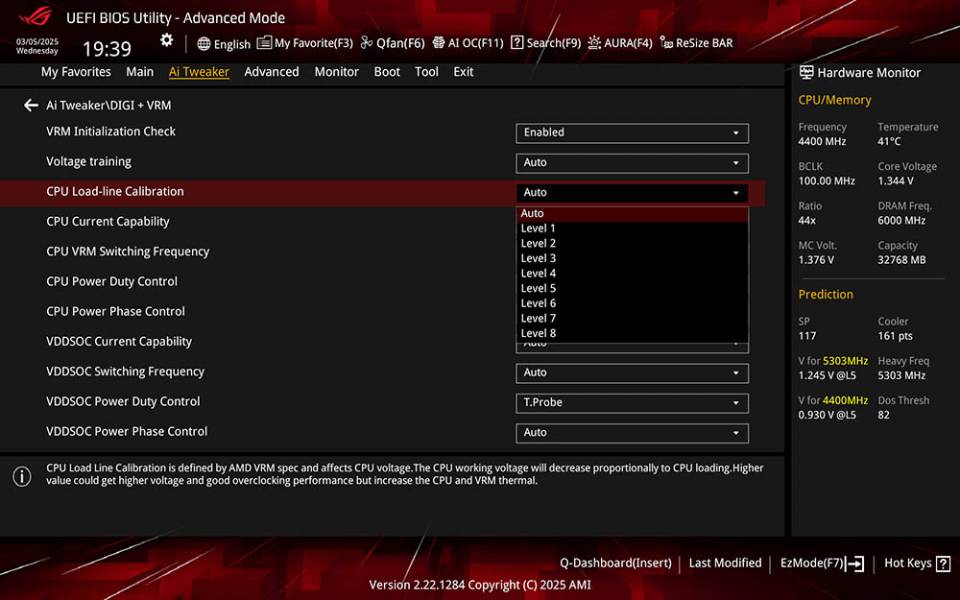Click the 5303MHz highlighted frequency value
960x600 pixels.
(x=845, y=361)
